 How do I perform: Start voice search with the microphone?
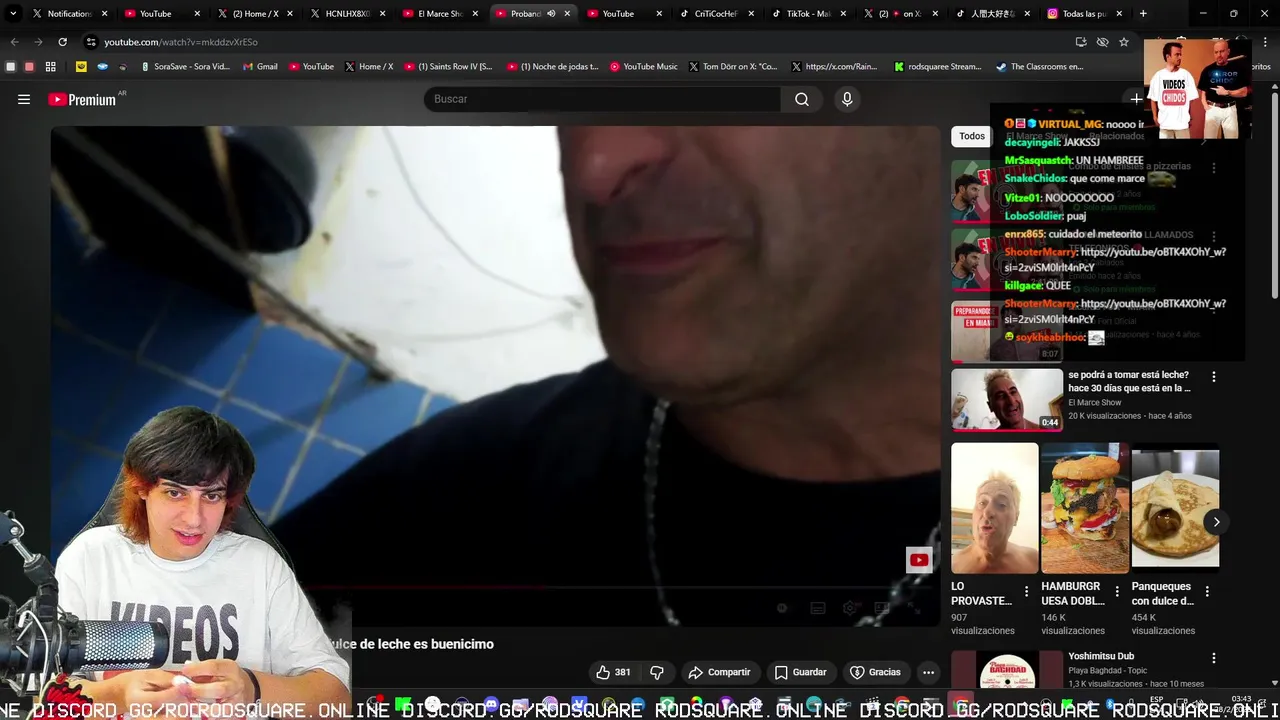click(x=847, y=99)
